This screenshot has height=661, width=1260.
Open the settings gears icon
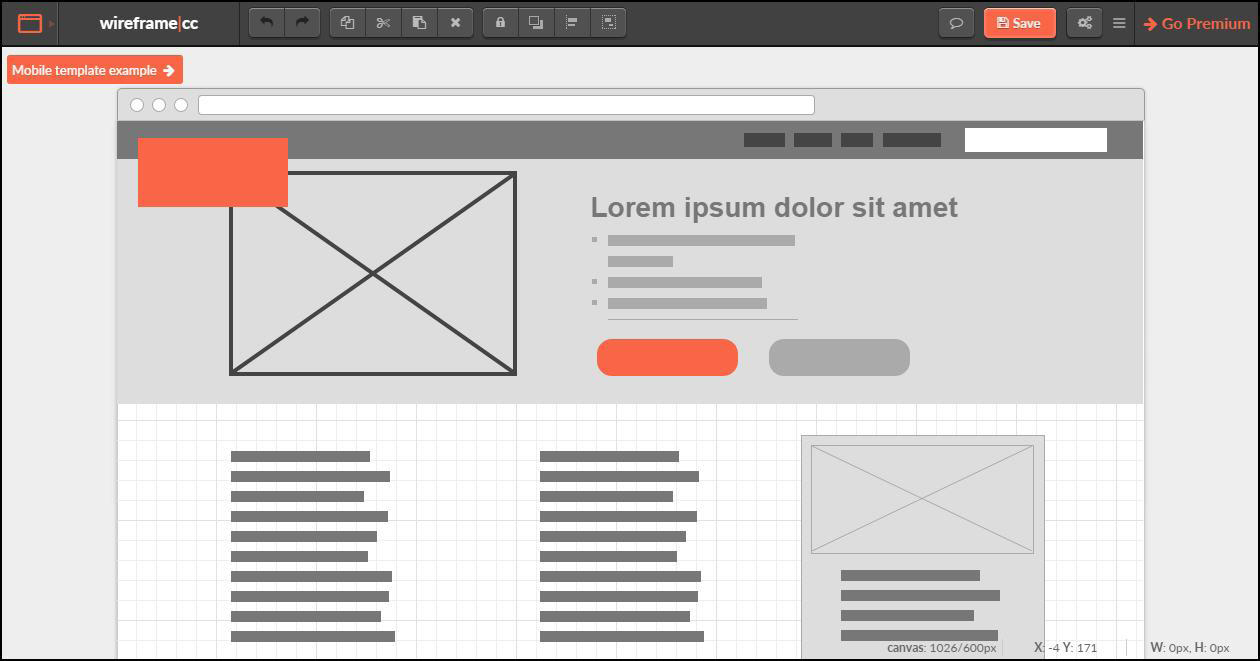pos(1084,23)
